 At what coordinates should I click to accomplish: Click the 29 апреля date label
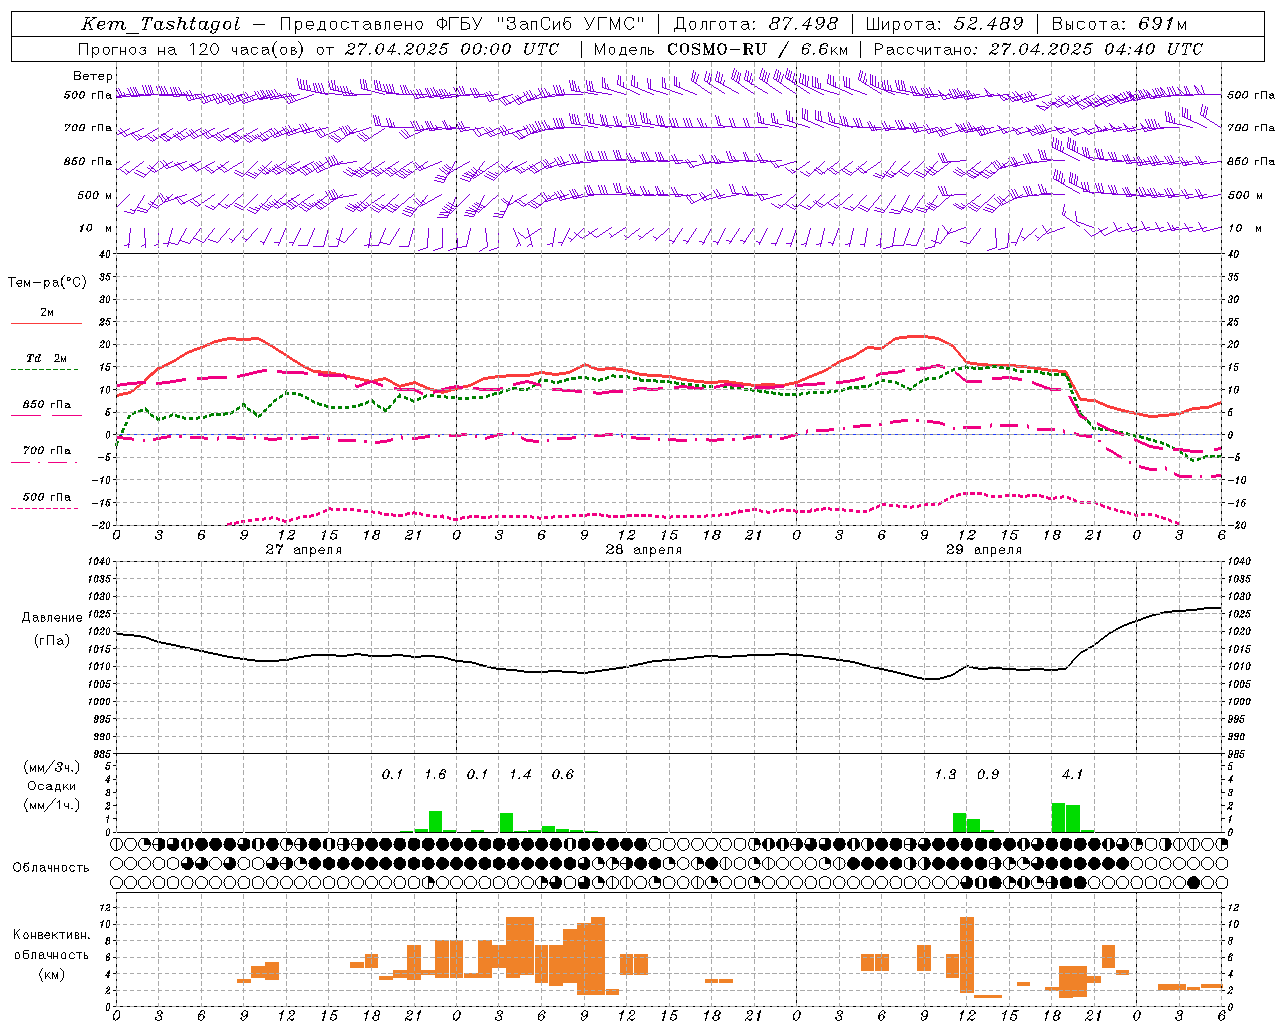tap(984, 550)
